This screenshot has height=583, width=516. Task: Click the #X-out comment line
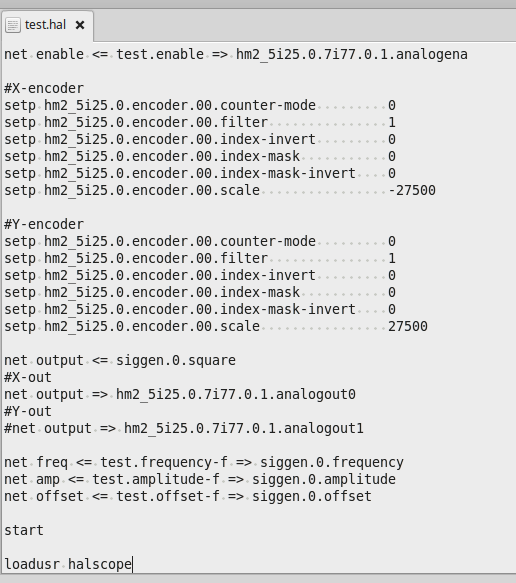(28, 377)
